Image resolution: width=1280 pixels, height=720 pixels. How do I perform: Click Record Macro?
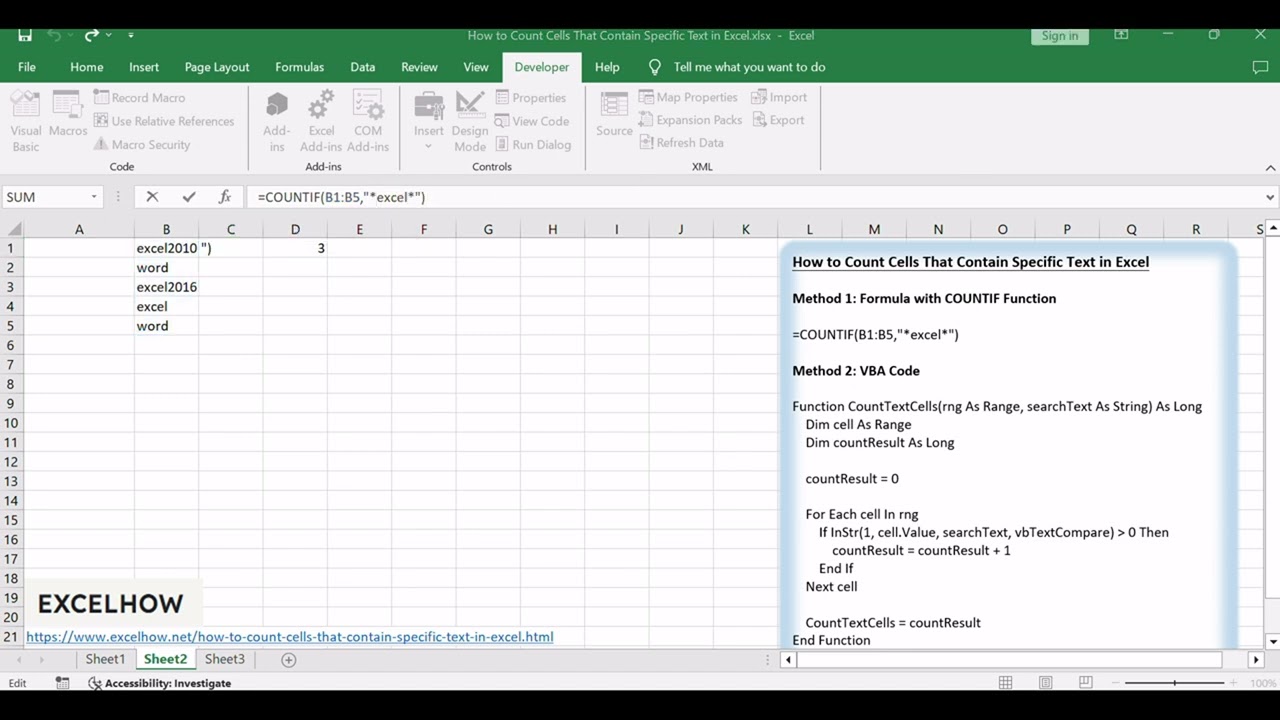(x=139, y=98)
